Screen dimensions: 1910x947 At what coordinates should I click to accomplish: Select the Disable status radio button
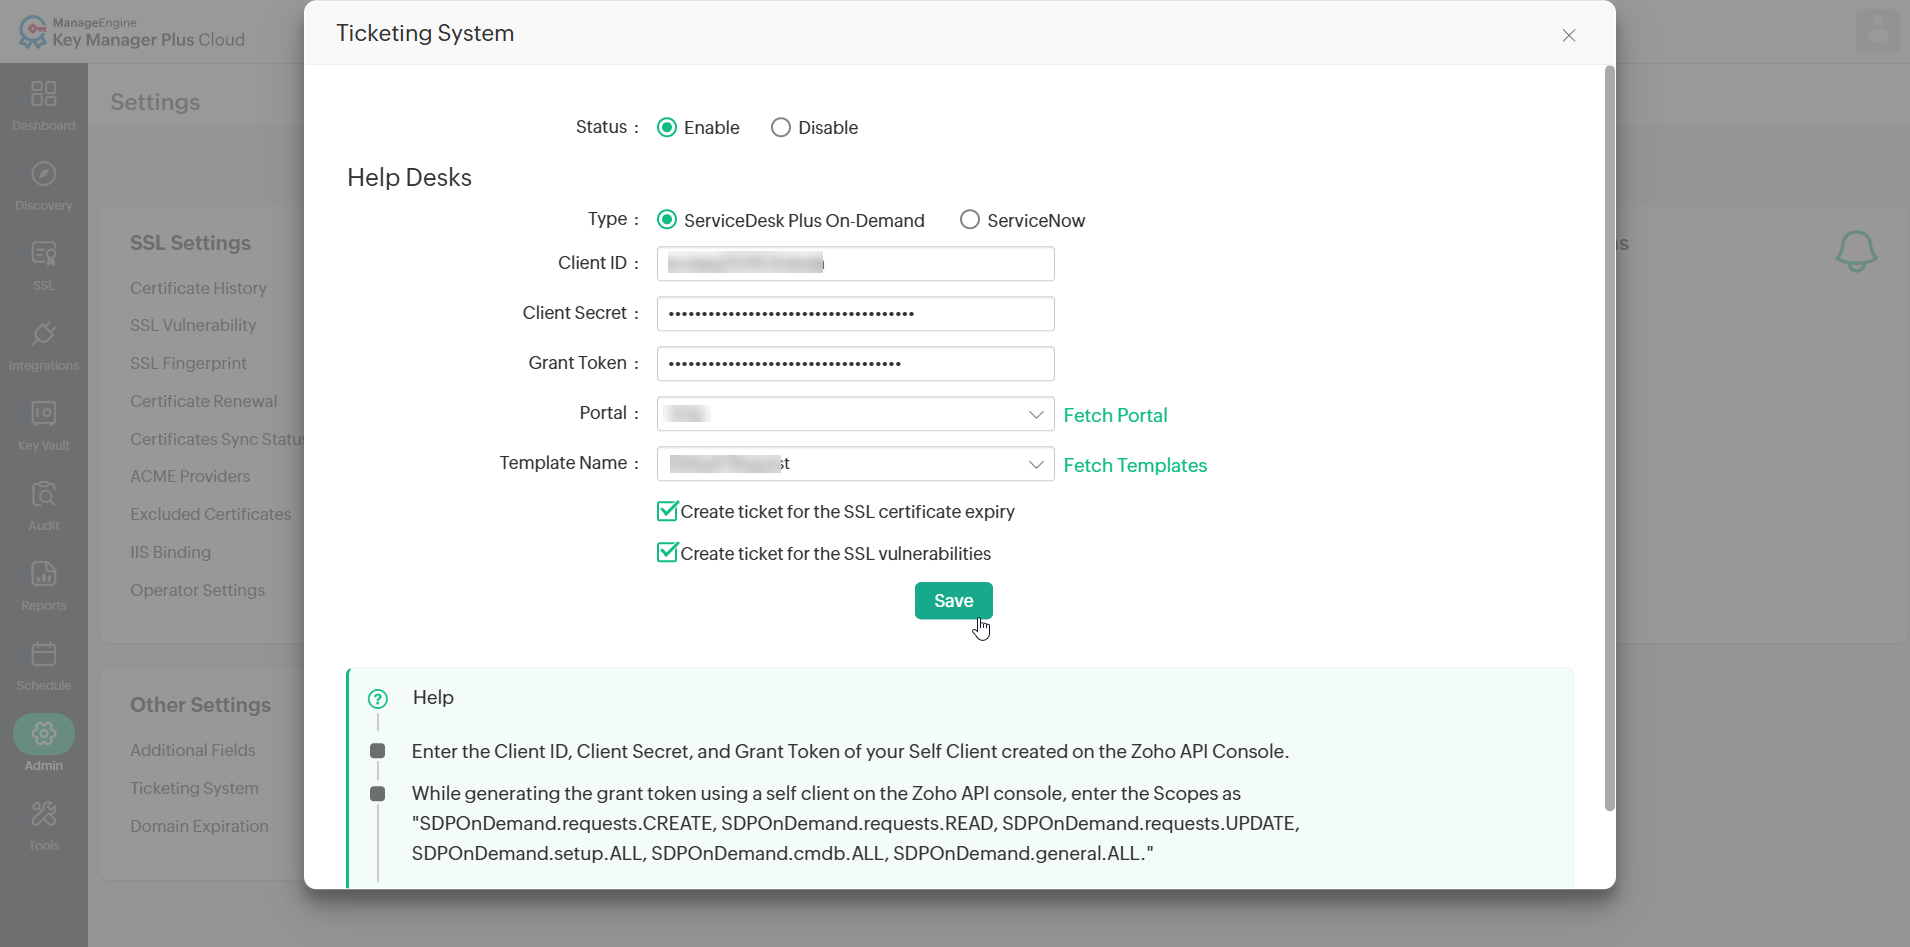pyautogui.click(x=781, y=127)
